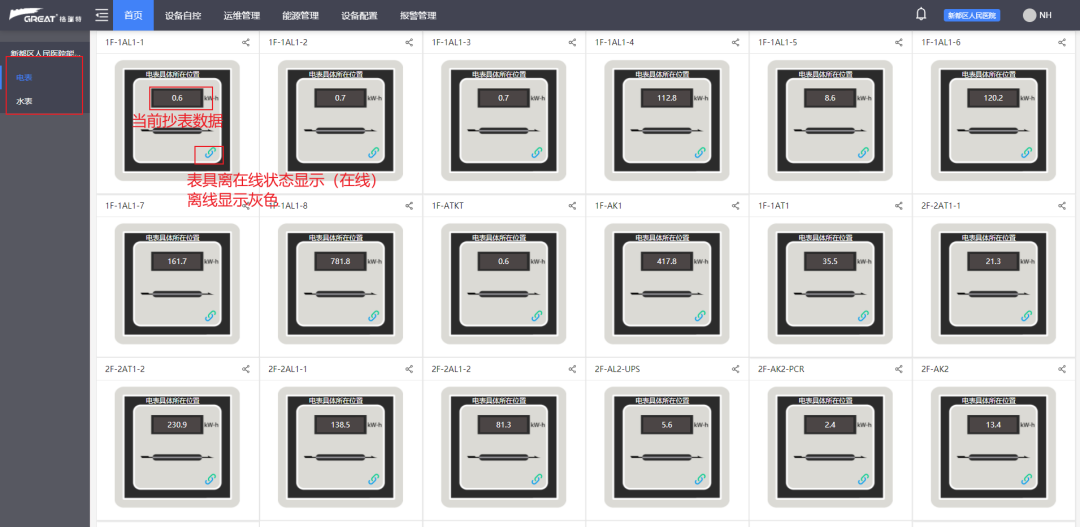The height and width of the screenshot is (527, 1080).
Task: Click share icon on 2F-AK2 card
Action: [1062, 369]
